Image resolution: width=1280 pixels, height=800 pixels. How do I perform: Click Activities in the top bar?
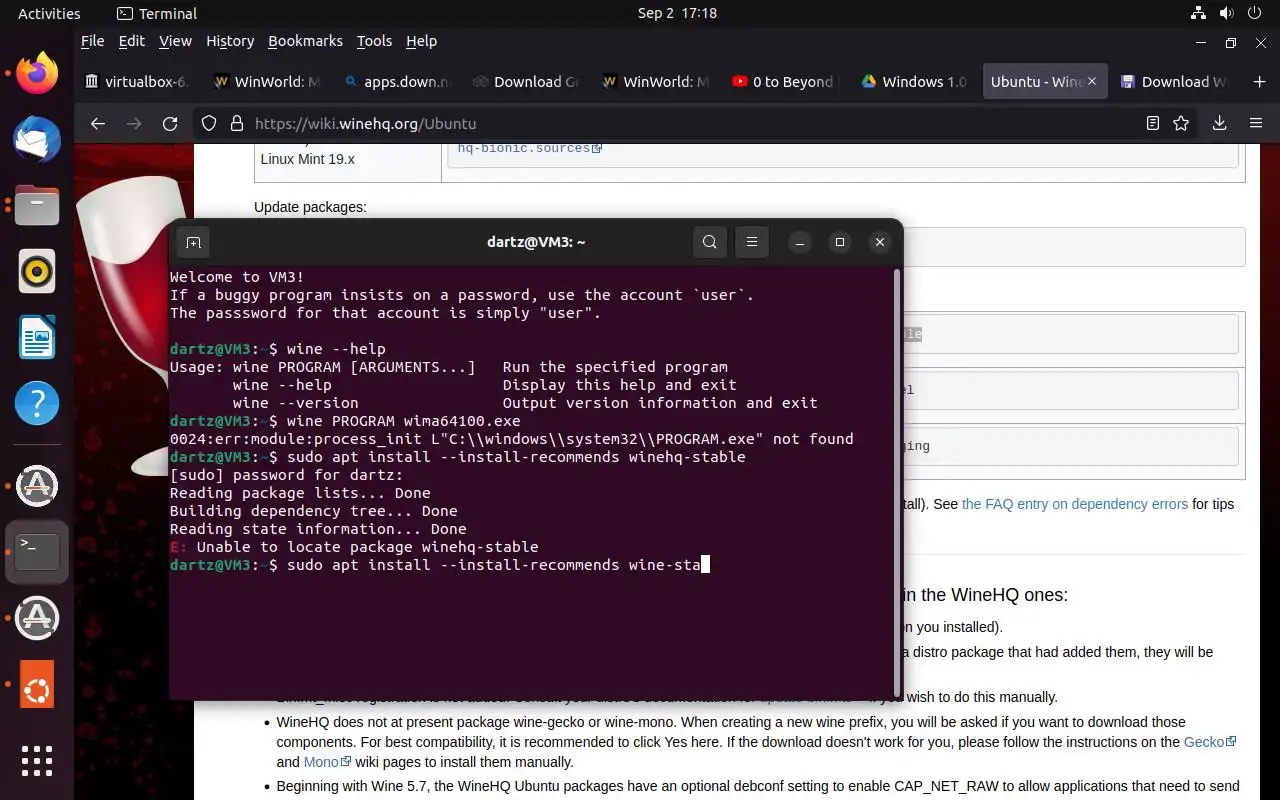[49, 13]
